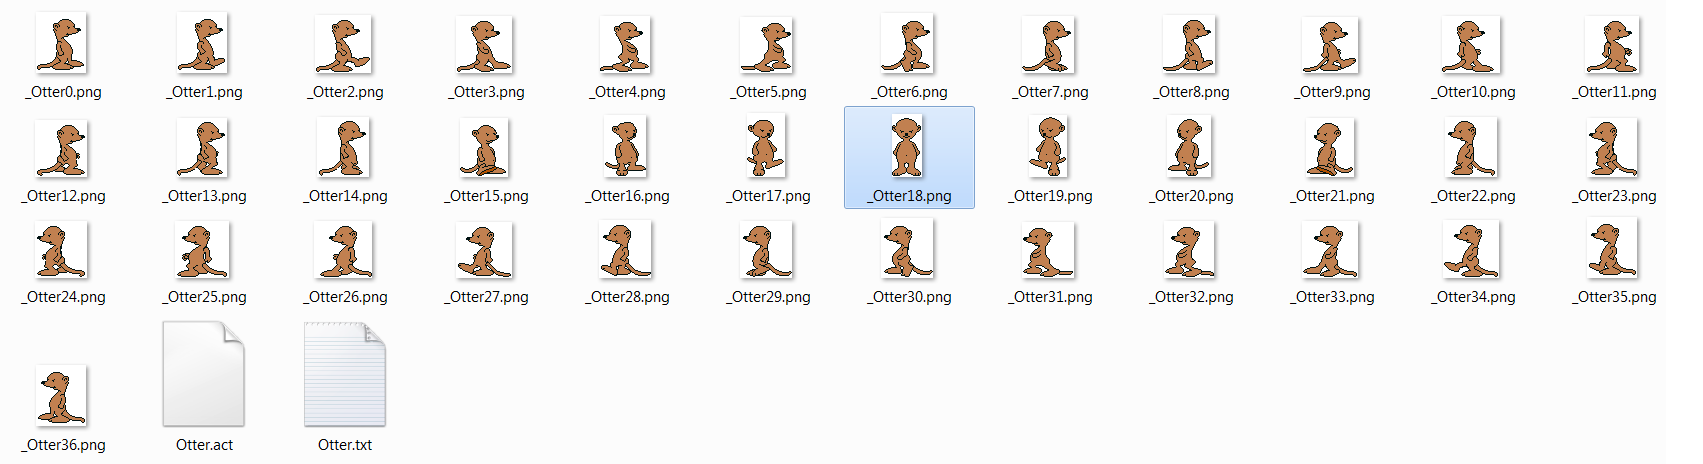This screenshot has height=464, width=1703.
Task: Select the _Otter19.png file icon
Action: pos(1049,147)
